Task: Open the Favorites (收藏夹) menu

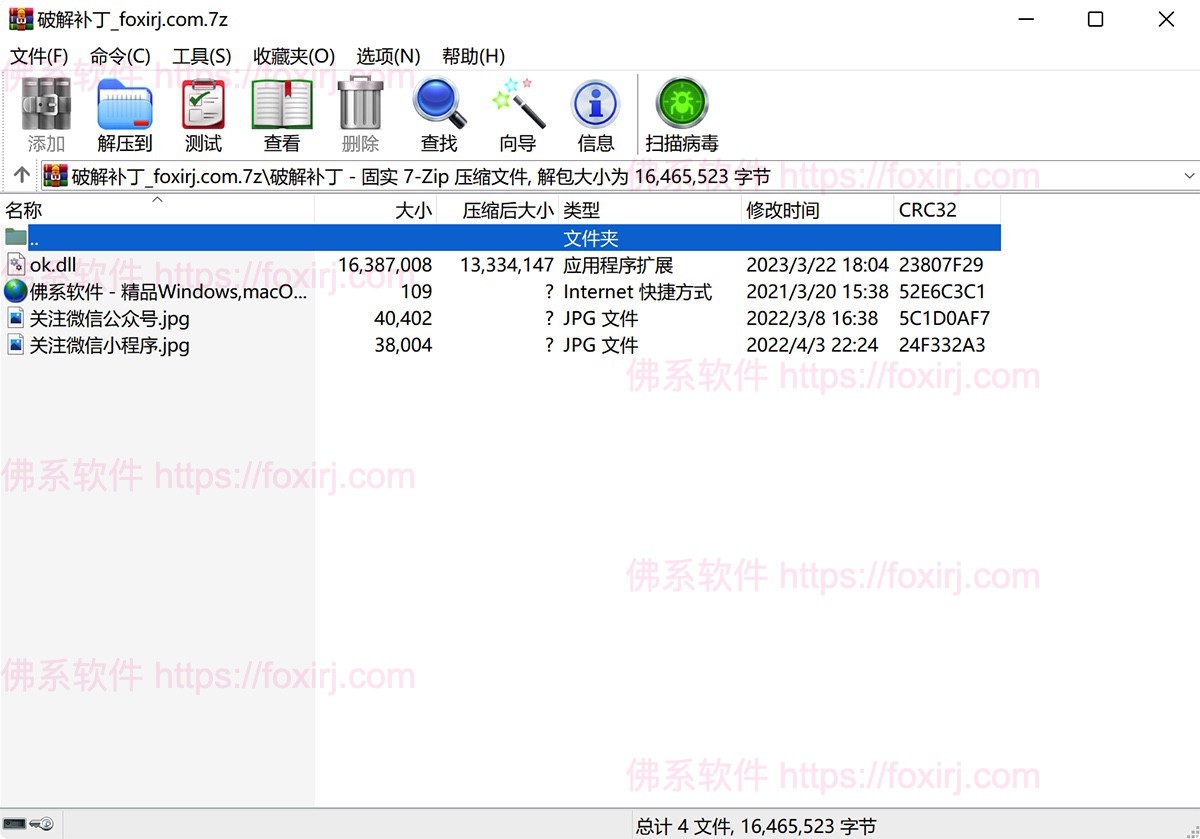Action: point(294,56)
